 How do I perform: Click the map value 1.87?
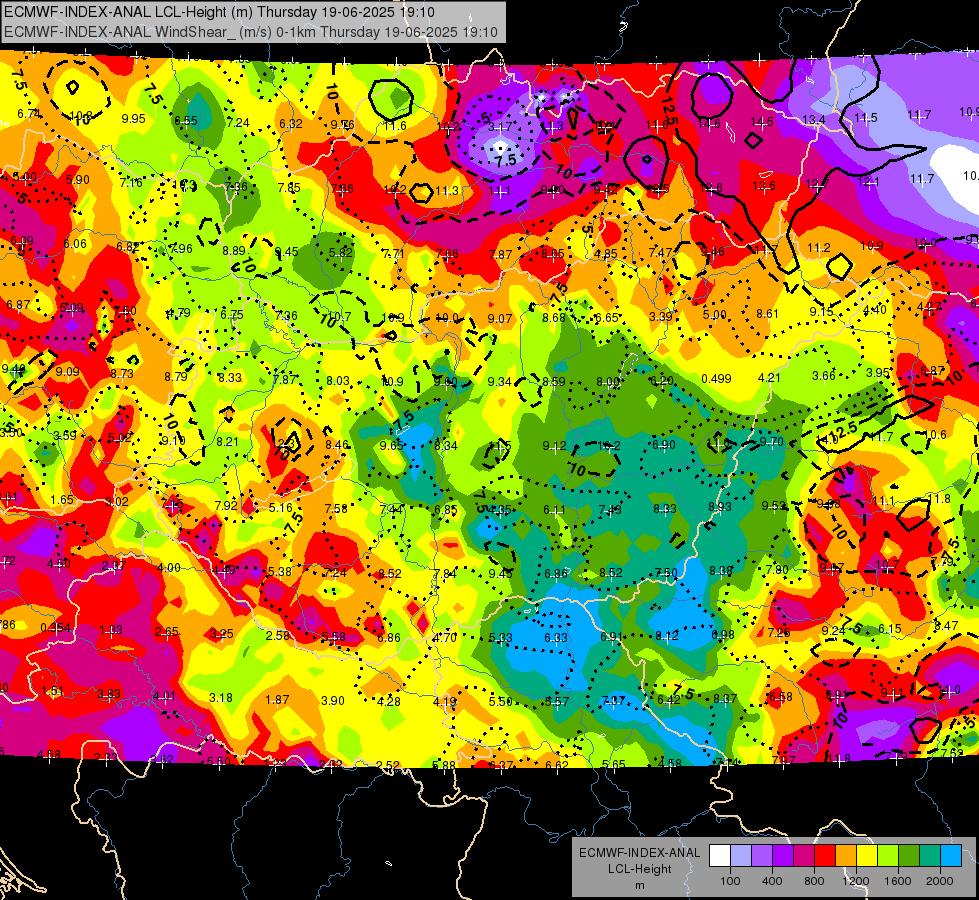(x=277, y=700)
